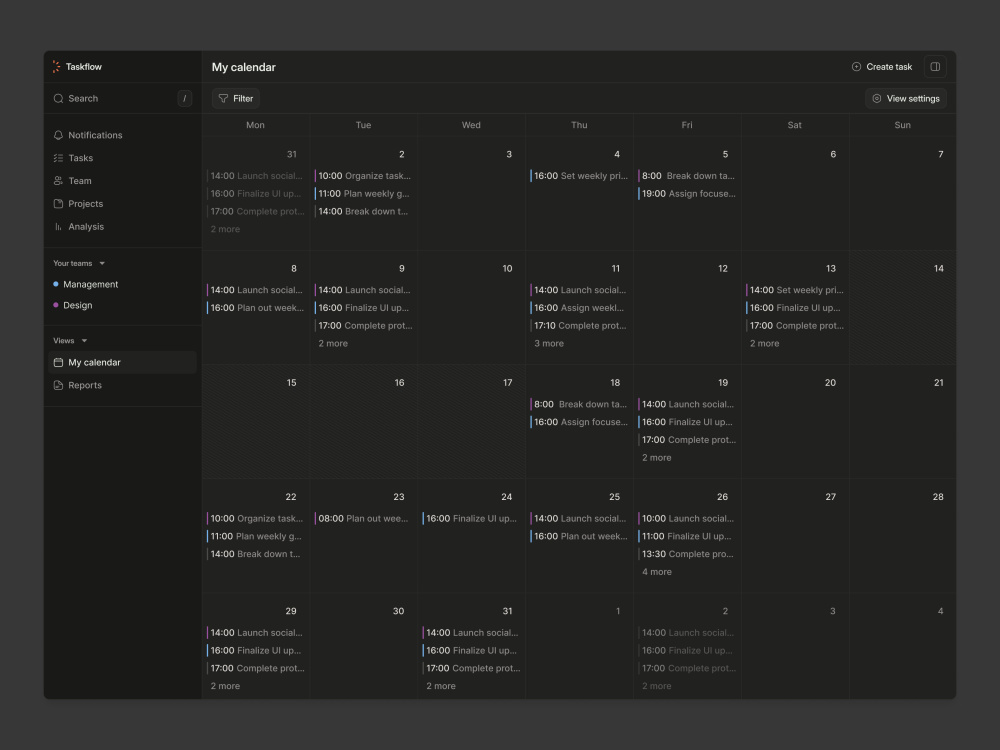This screenshot has width=1000, height=750.
Task: Open the Team page
Action: point(122,181)
